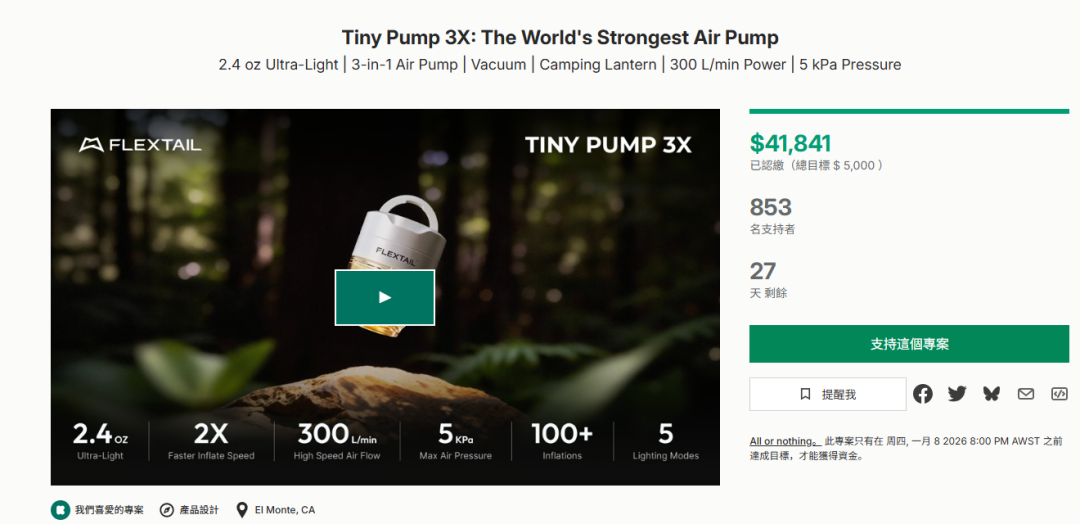Viewport: 1080px width, 524px height.
Task: Play the Tiny Pump 3X video
Action: [x=385, y=297]
